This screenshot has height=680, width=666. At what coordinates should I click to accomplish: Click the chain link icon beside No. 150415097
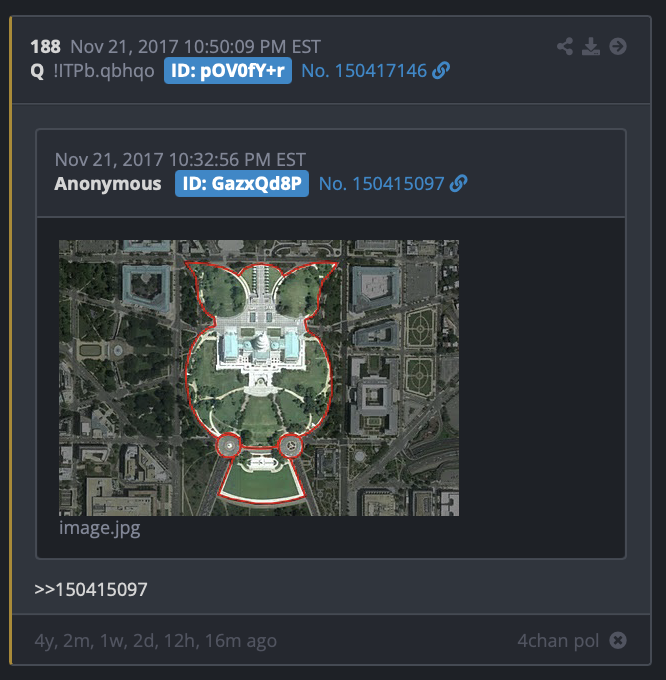click(459, 183)
